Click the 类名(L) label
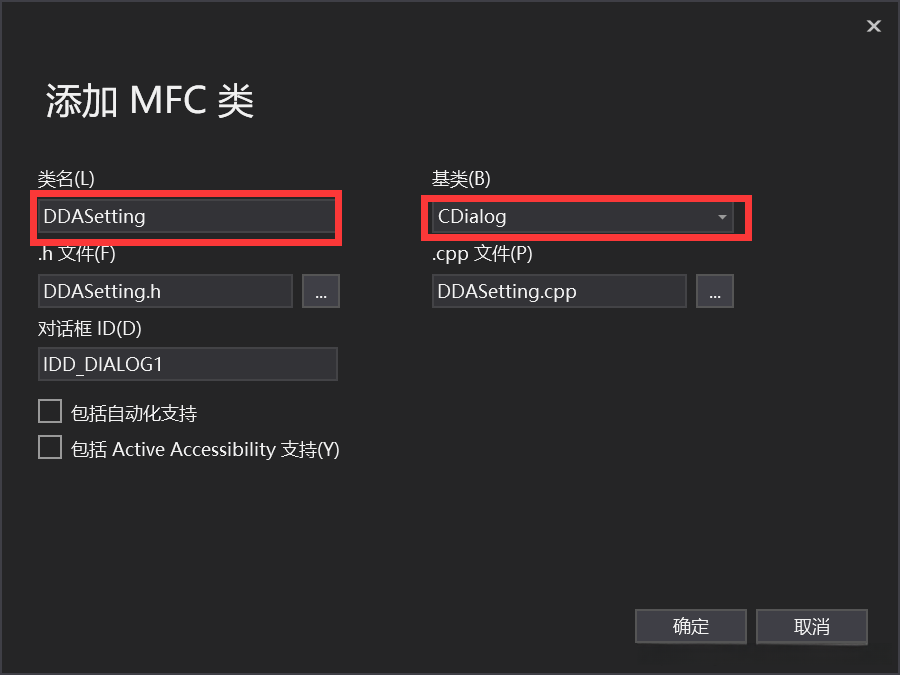The image size is (900, 675). point(66,179)
